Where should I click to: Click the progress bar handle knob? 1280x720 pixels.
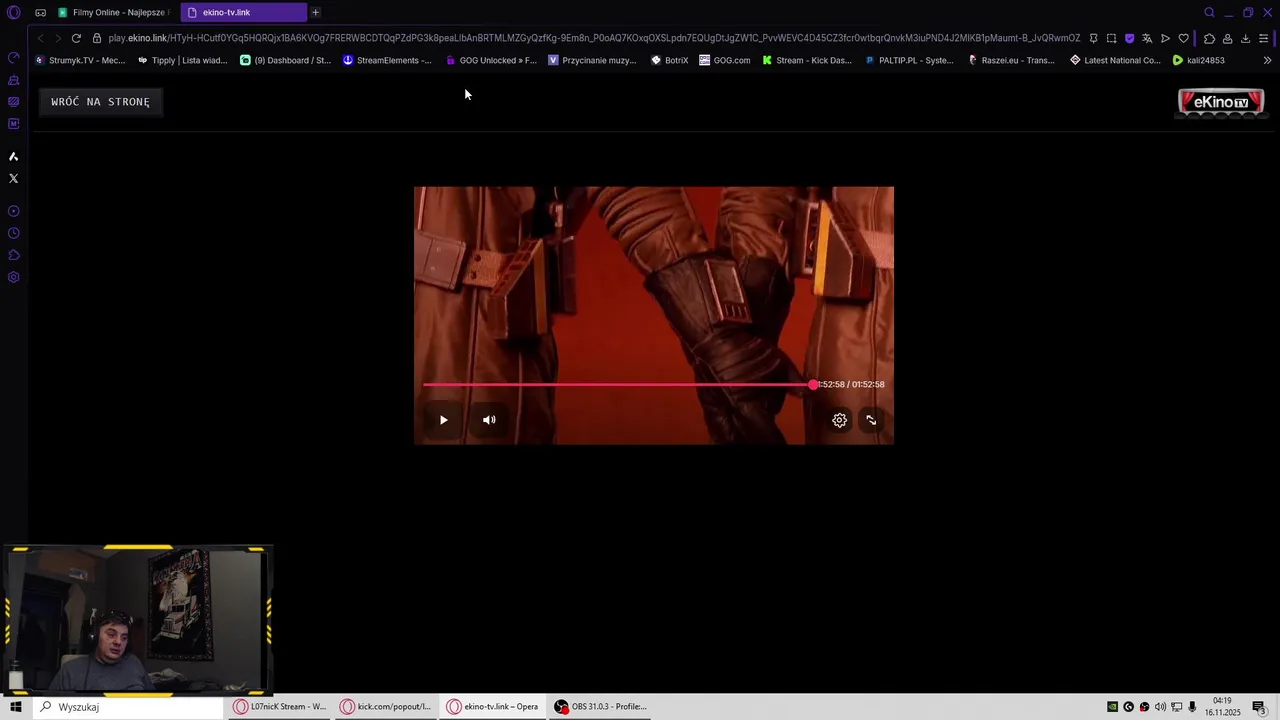813,384
